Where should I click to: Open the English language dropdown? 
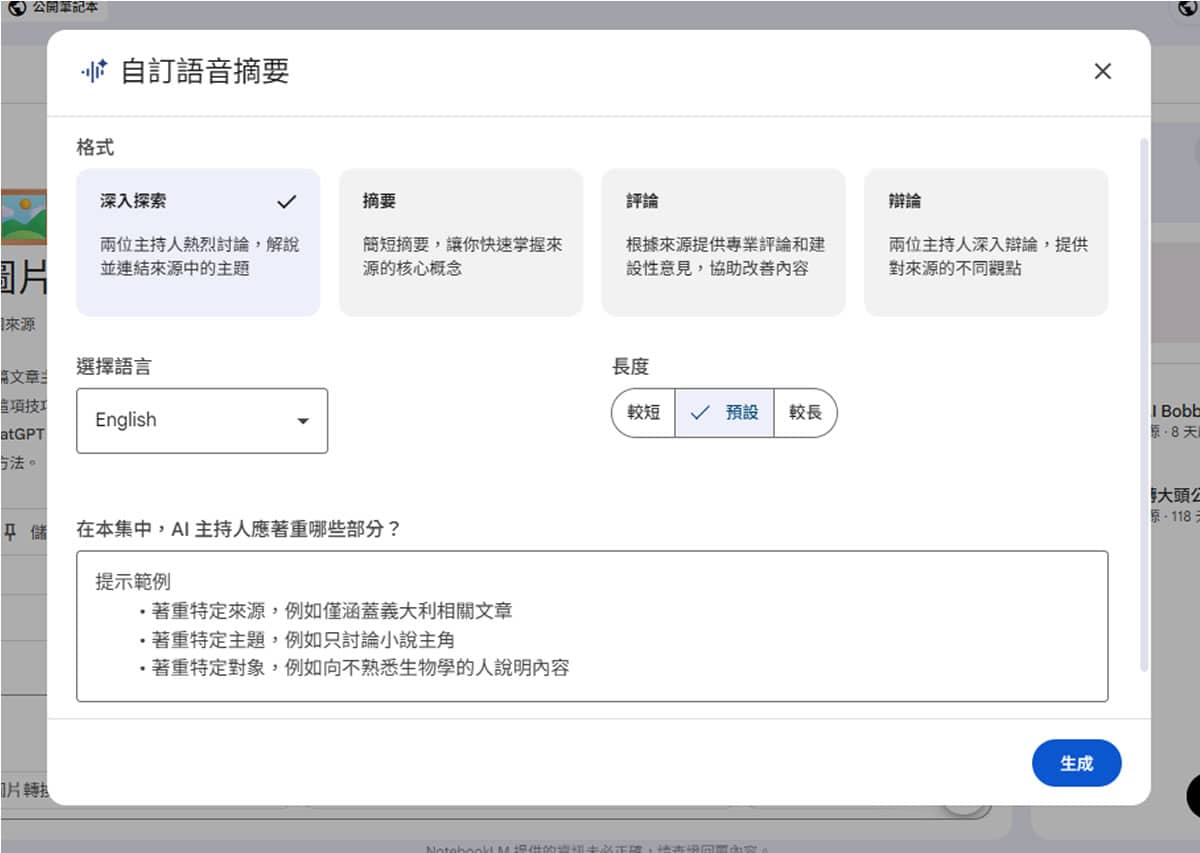[x=201, y=421]
